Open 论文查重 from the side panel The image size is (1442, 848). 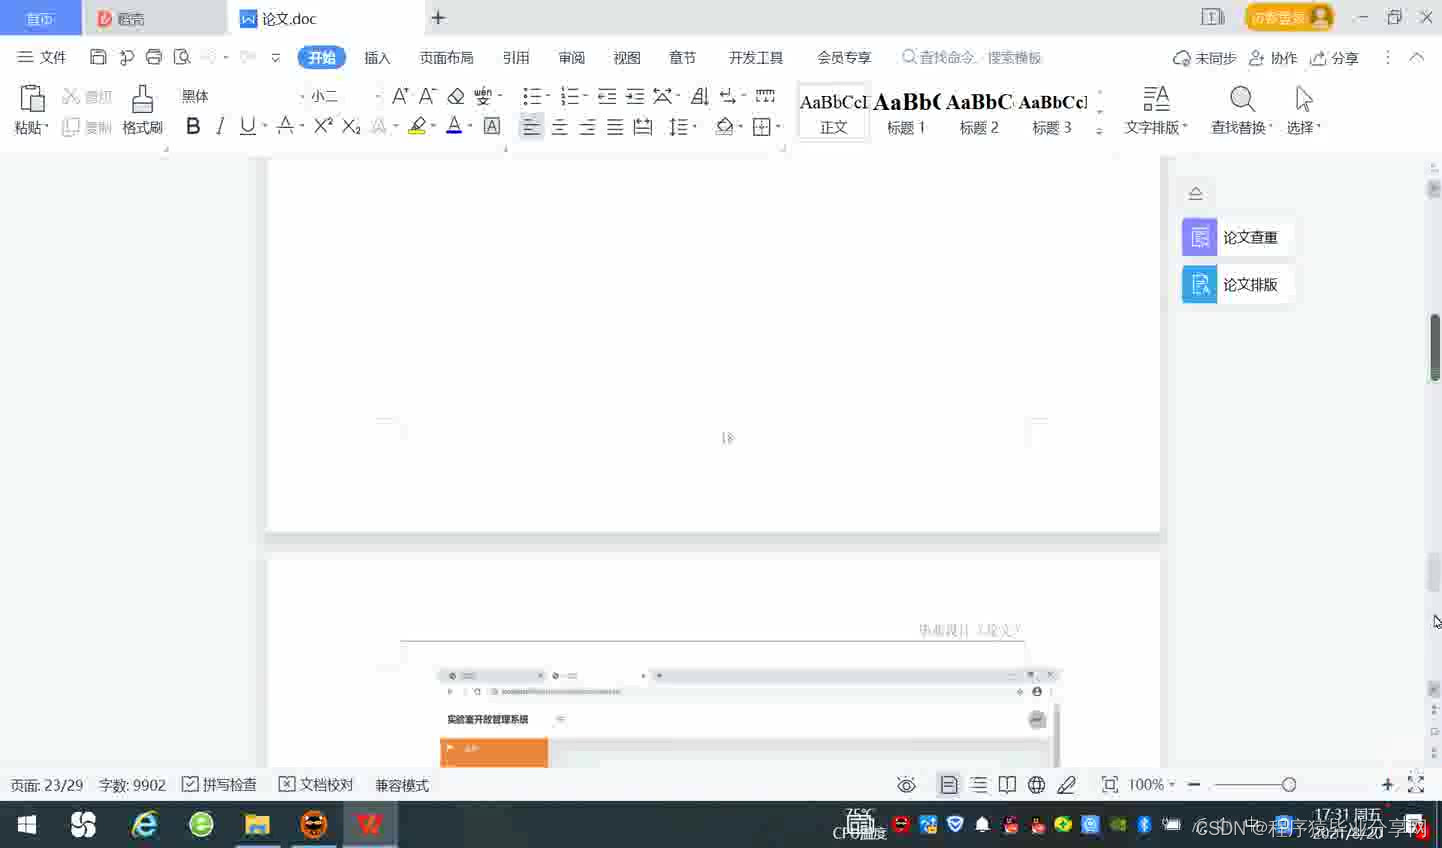point(1237,237)
